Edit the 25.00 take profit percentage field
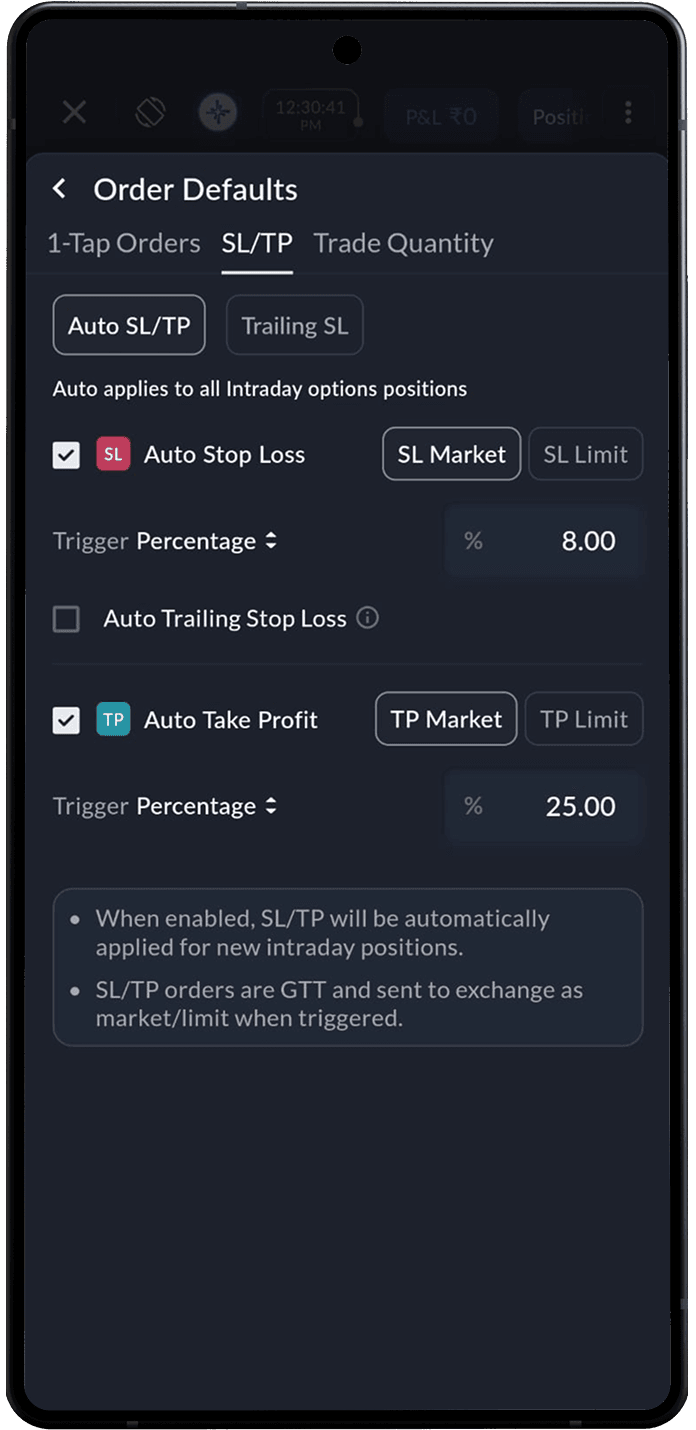Viewport: 696px width, 1430px height. (544, 806)
